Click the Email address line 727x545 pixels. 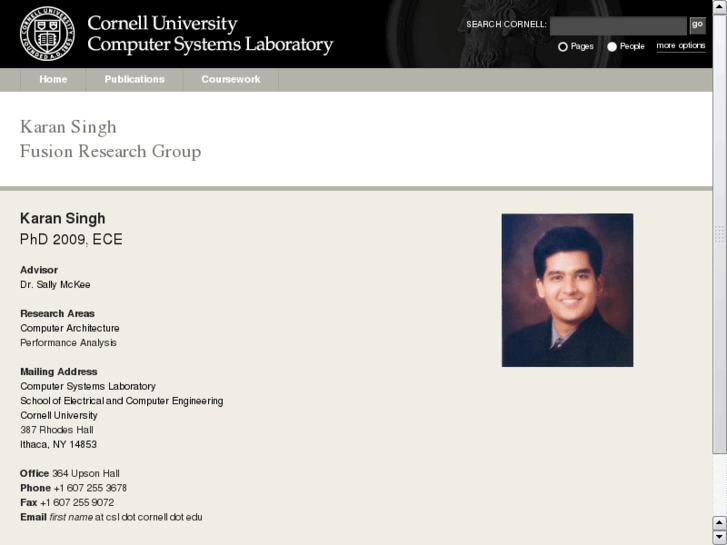coord(111,517)
